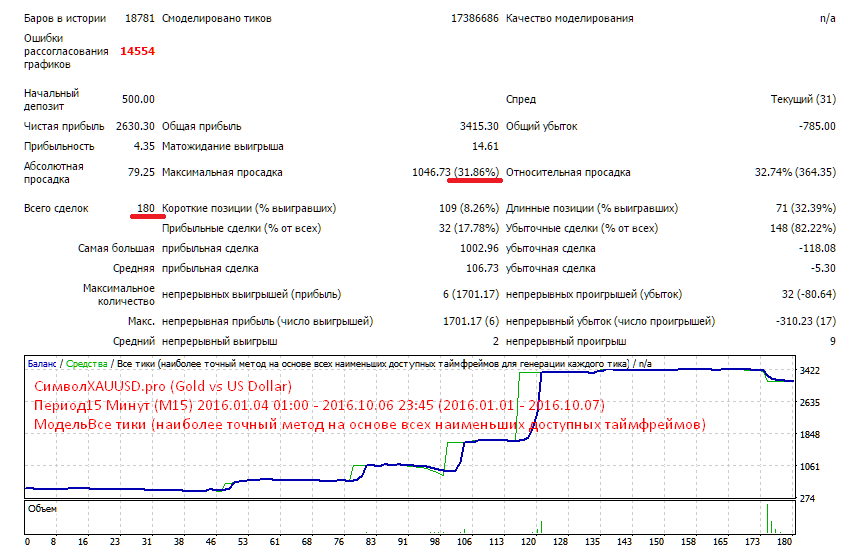Click the initial deposit value 500.00
This screenshot has width=859, height=556.
pos(138,99)
